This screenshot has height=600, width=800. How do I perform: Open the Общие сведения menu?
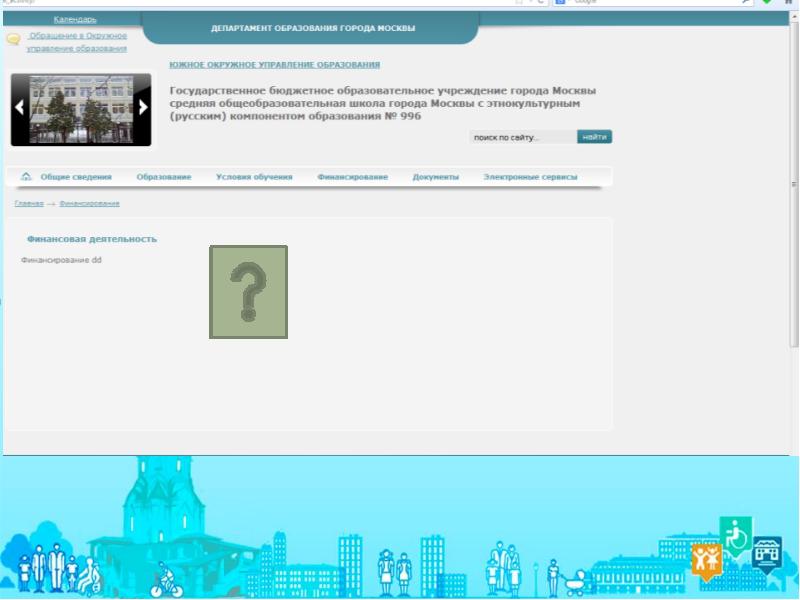tap(76, 177)
